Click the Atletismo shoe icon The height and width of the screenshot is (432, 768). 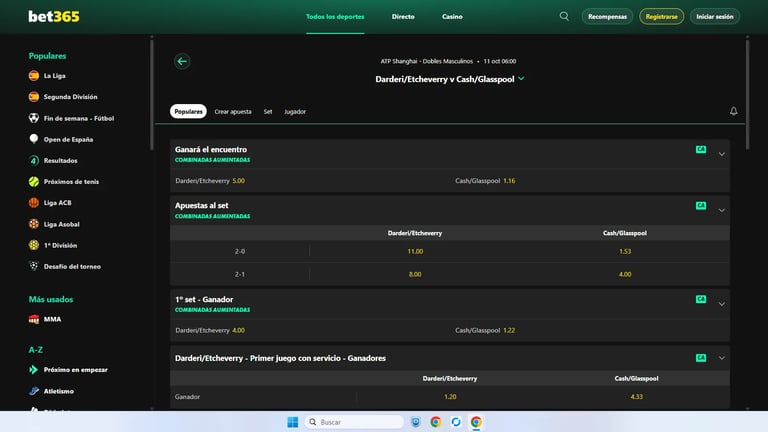(x=34, y=391)
